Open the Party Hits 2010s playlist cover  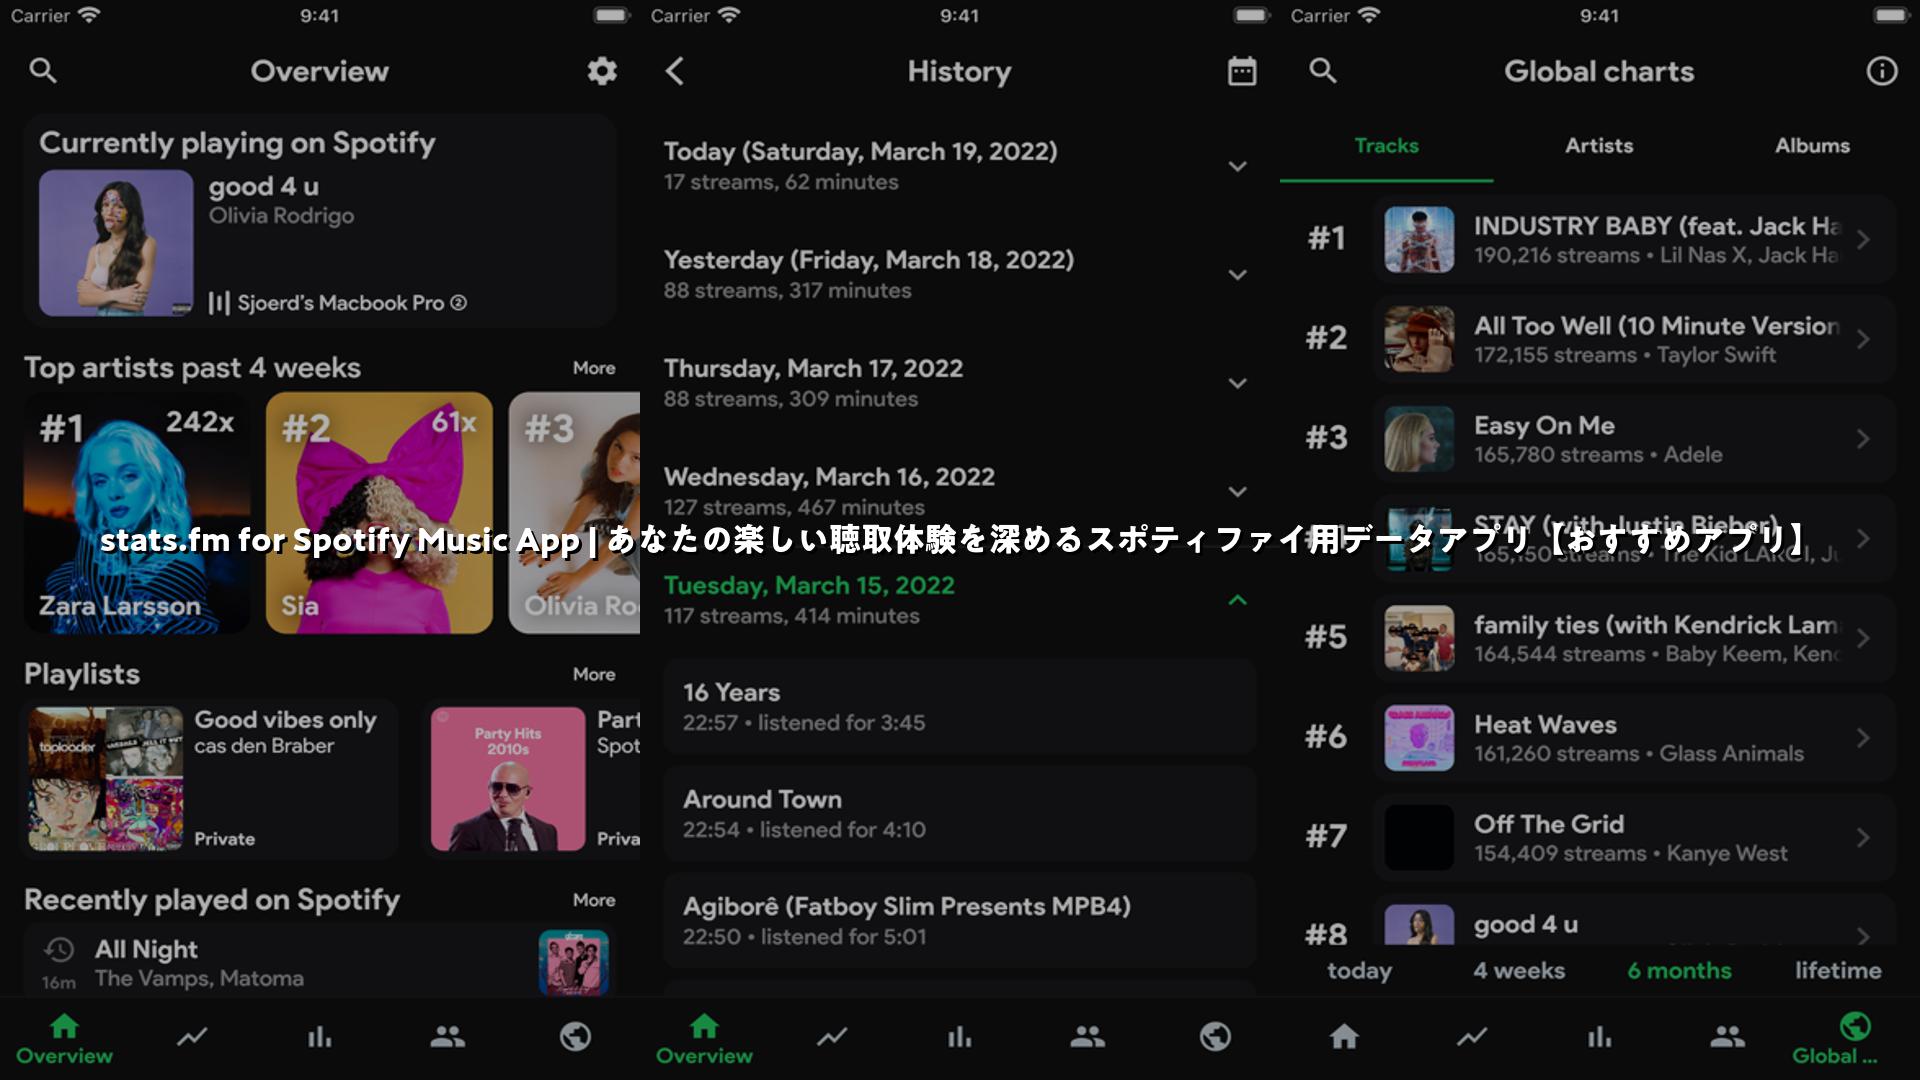[508, 779]
